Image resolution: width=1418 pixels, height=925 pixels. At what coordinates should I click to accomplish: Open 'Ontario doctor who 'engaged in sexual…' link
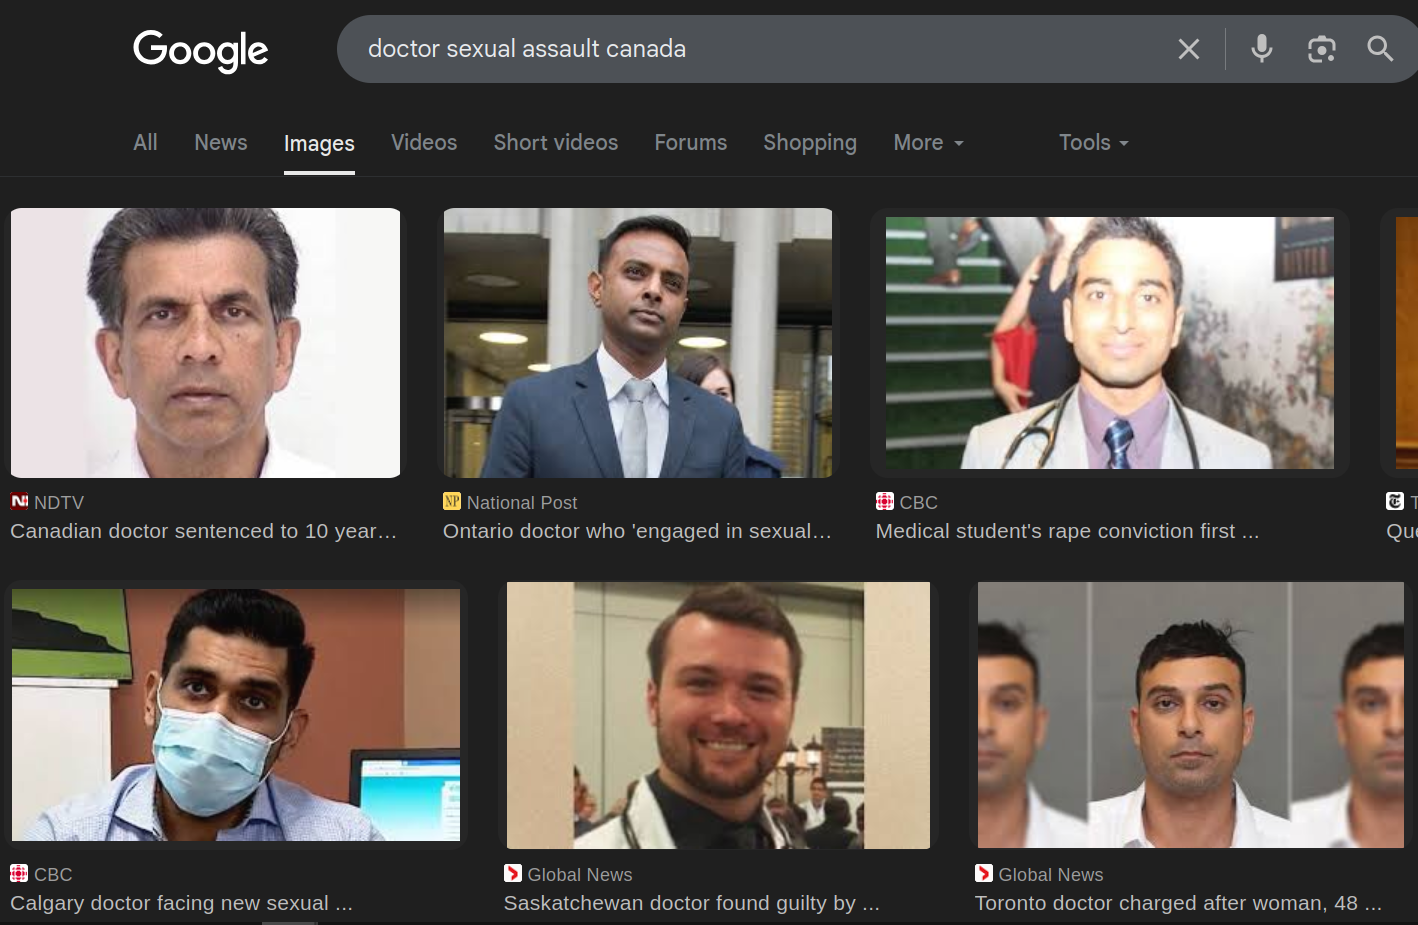637,531
